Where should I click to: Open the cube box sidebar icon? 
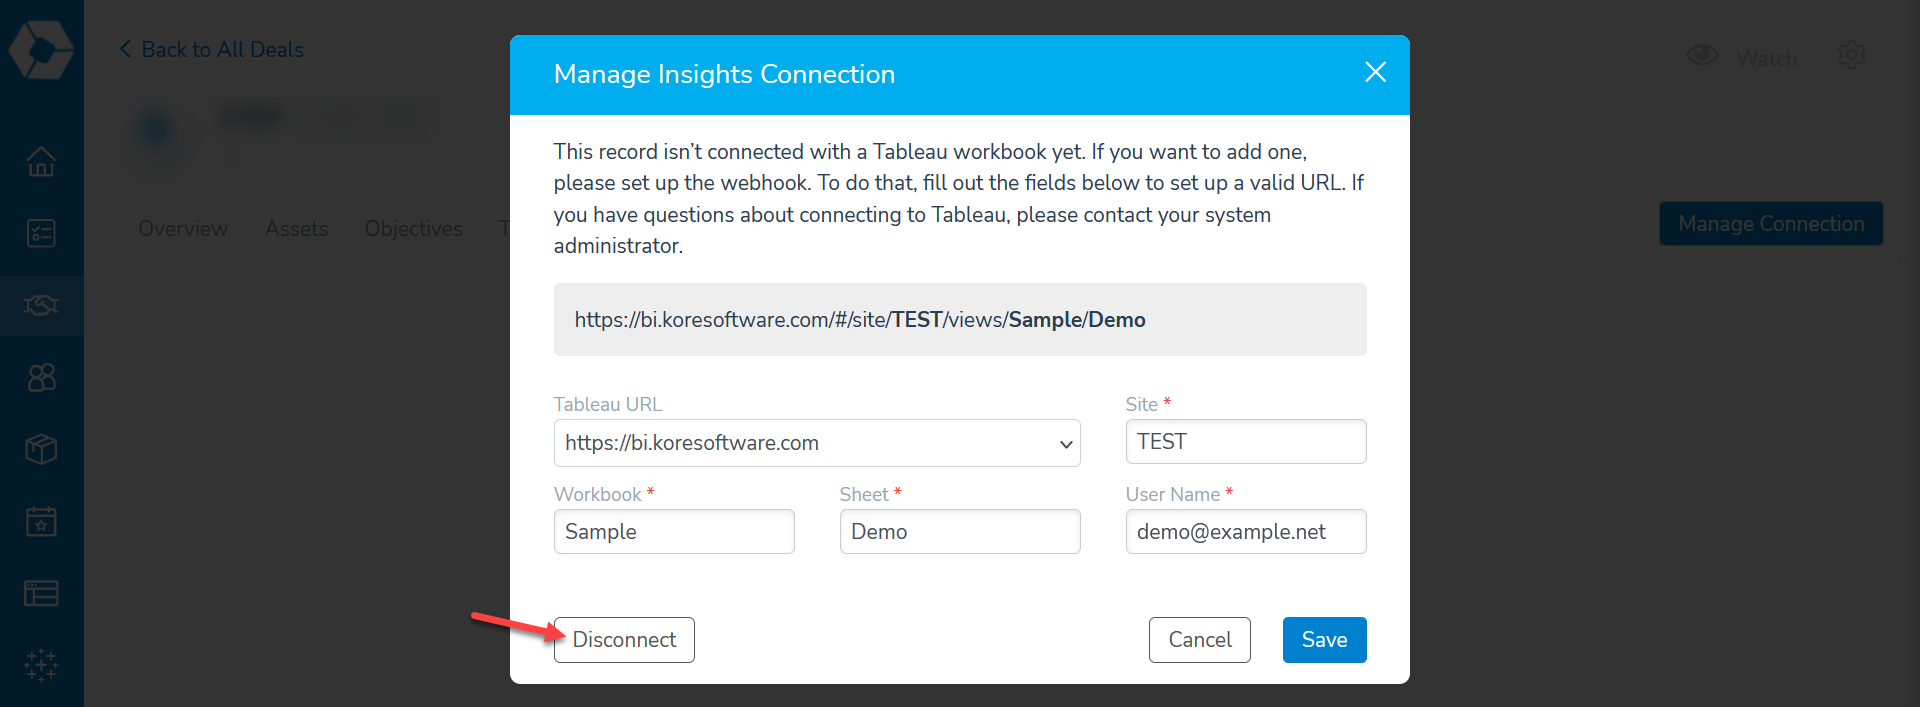tap(41, 449)
